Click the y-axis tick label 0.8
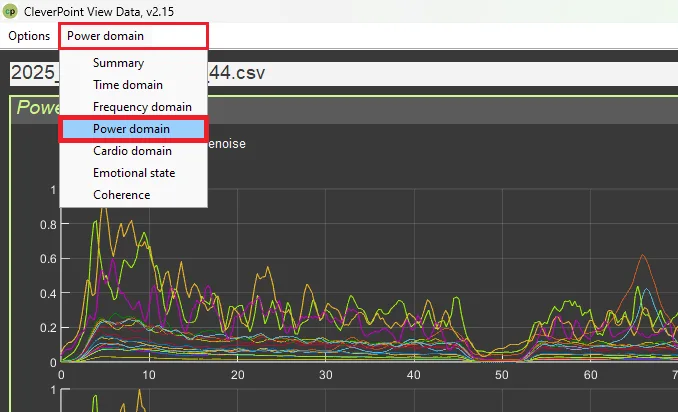The image size is (678, 412). coord(48,225)
